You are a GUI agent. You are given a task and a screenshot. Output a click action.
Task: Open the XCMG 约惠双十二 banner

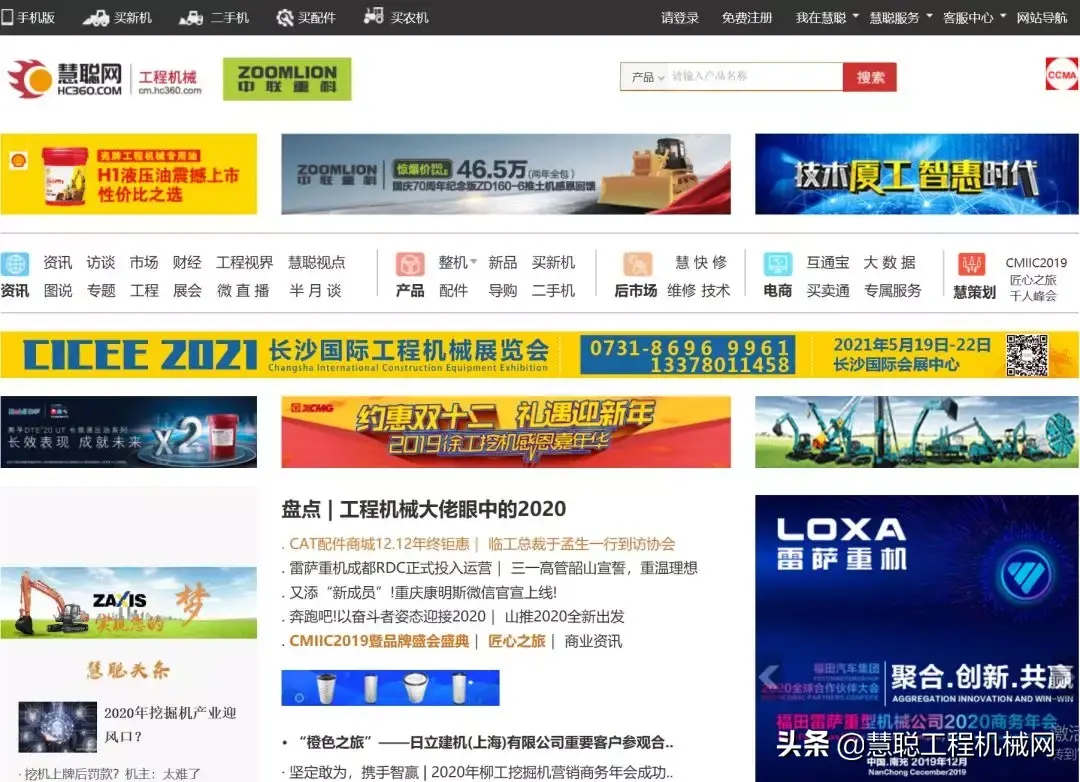(x=506, y=432)
